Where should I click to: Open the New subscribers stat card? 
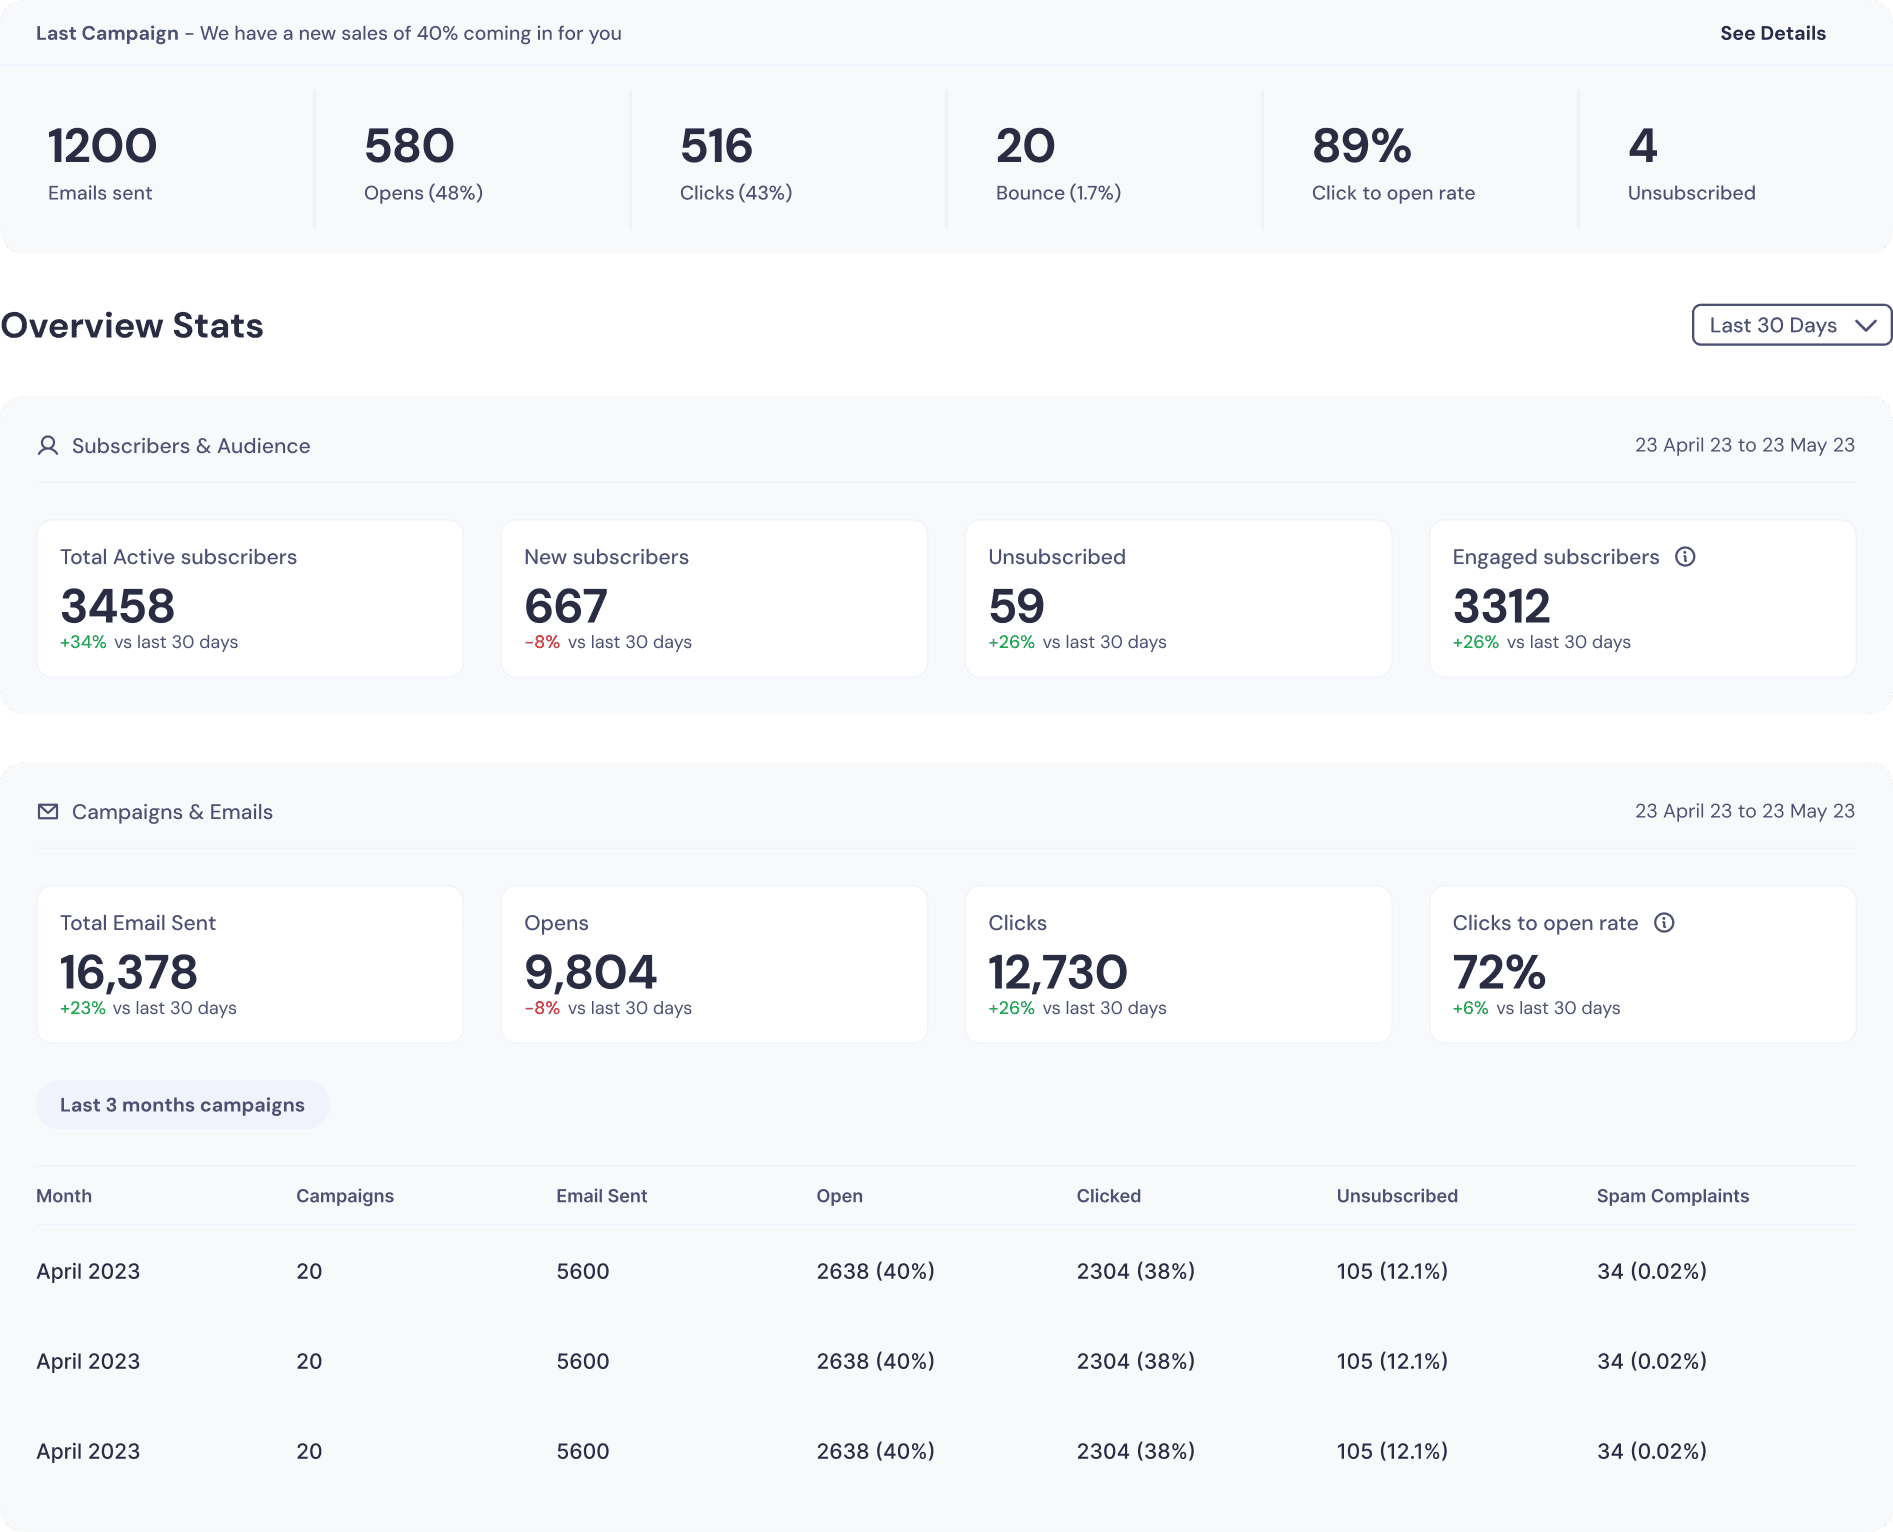[714, 598]
